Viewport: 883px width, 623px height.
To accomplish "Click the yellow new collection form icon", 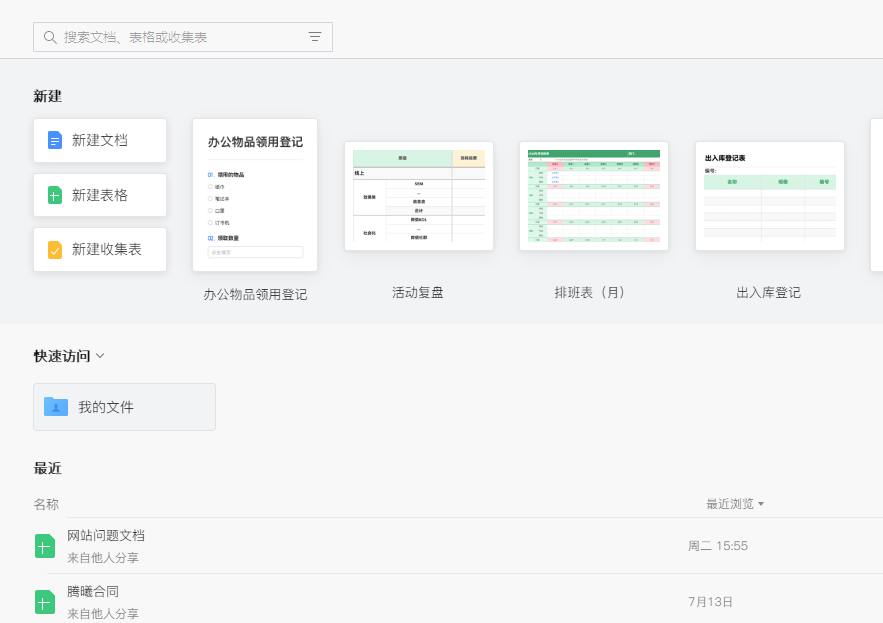I will (x=54, y=249).
